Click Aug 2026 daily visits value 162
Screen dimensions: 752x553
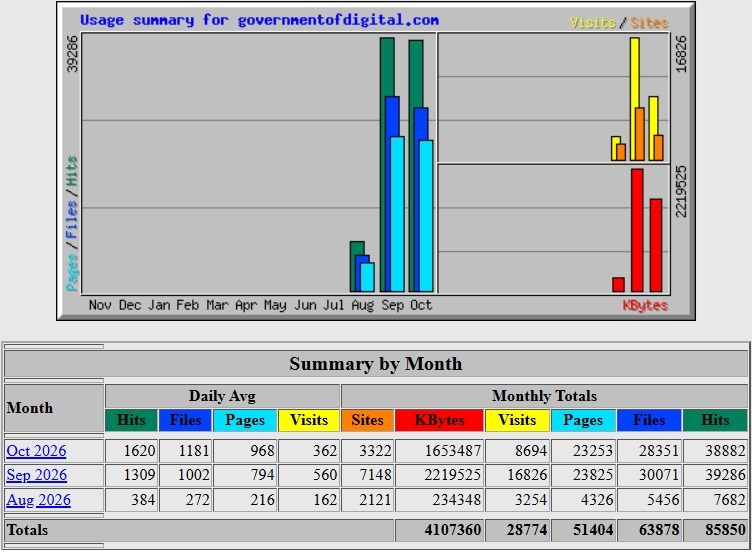pos(325,500)
